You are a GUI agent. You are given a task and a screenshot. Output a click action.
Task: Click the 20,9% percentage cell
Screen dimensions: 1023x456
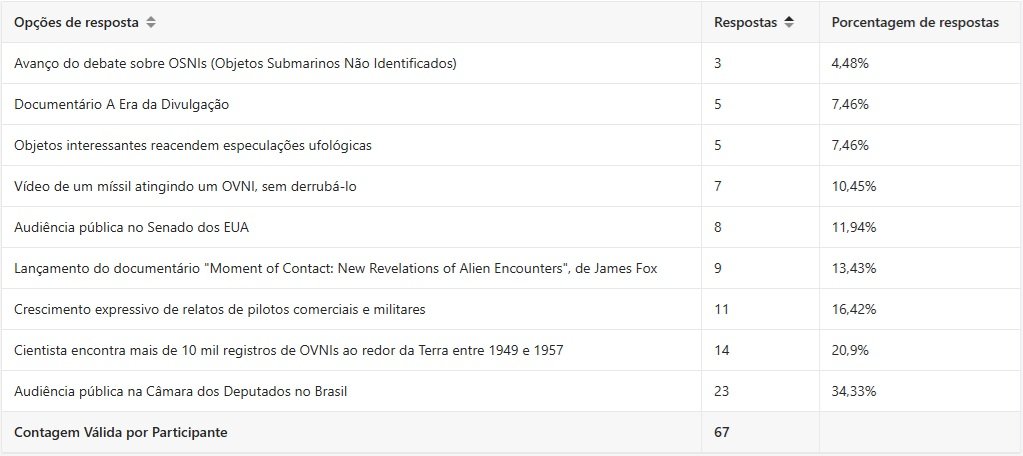(850, 350)
